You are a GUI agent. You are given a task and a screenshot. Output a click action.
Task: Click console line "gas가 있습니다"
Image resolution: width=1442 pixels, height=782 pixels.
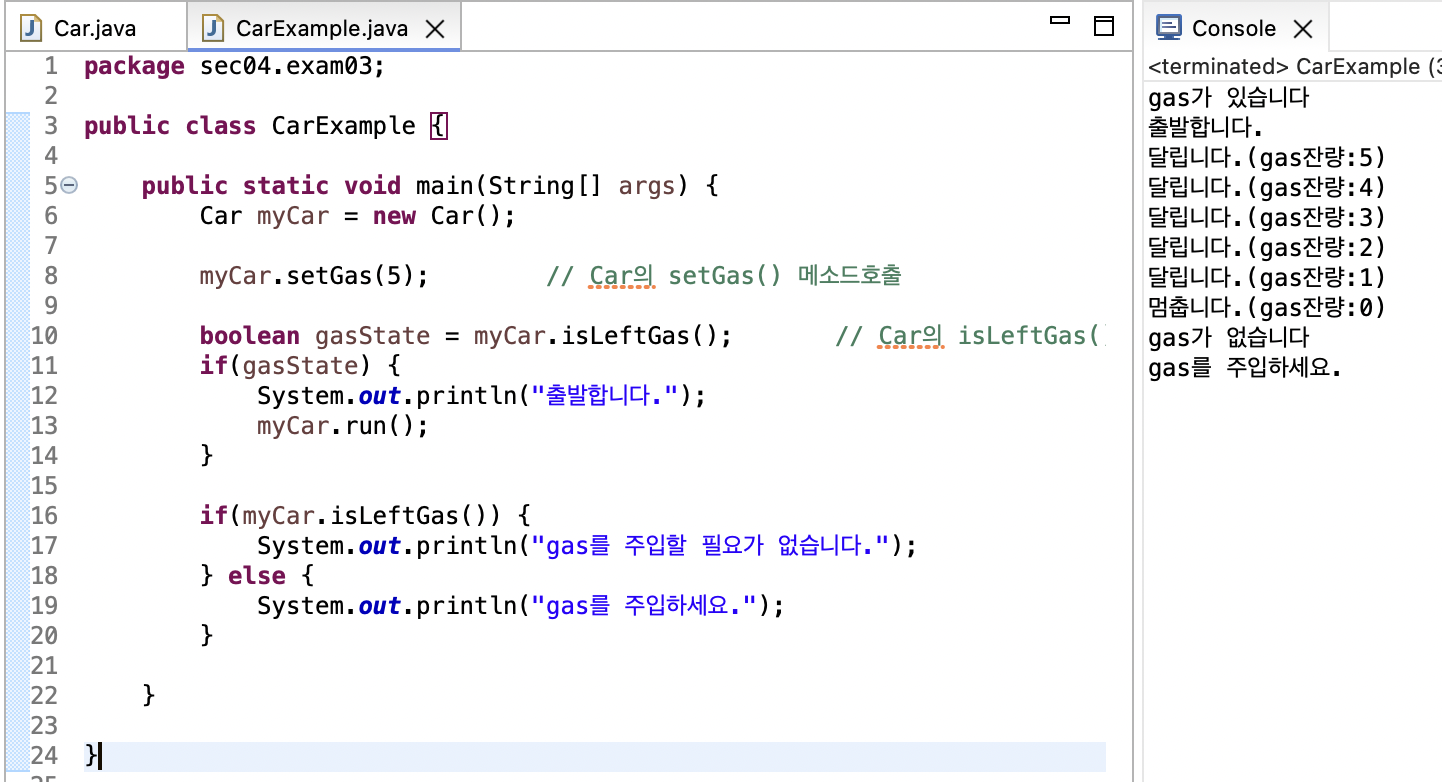(1228, 98)
